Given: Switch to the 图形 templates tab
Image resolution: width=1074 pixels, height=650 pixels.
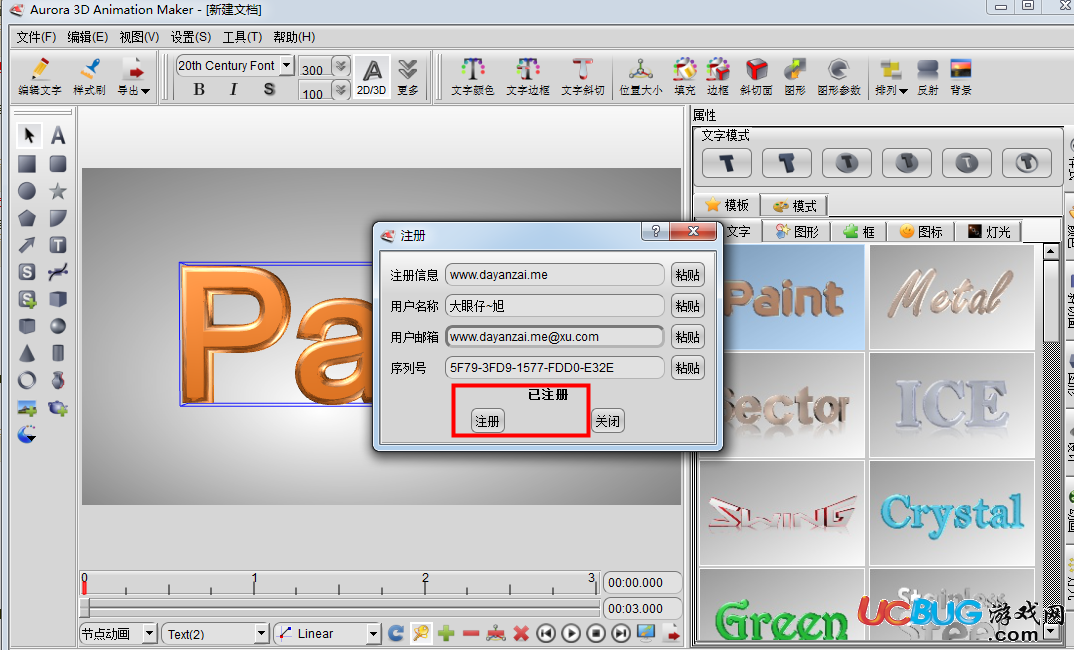Looking at the screenshot, I should click(x=797, y=232).
